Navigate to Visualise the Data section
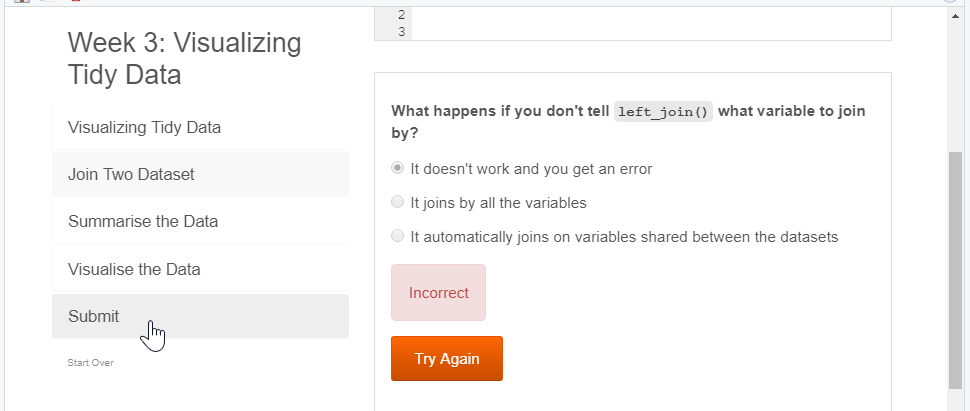 (200, 269)
